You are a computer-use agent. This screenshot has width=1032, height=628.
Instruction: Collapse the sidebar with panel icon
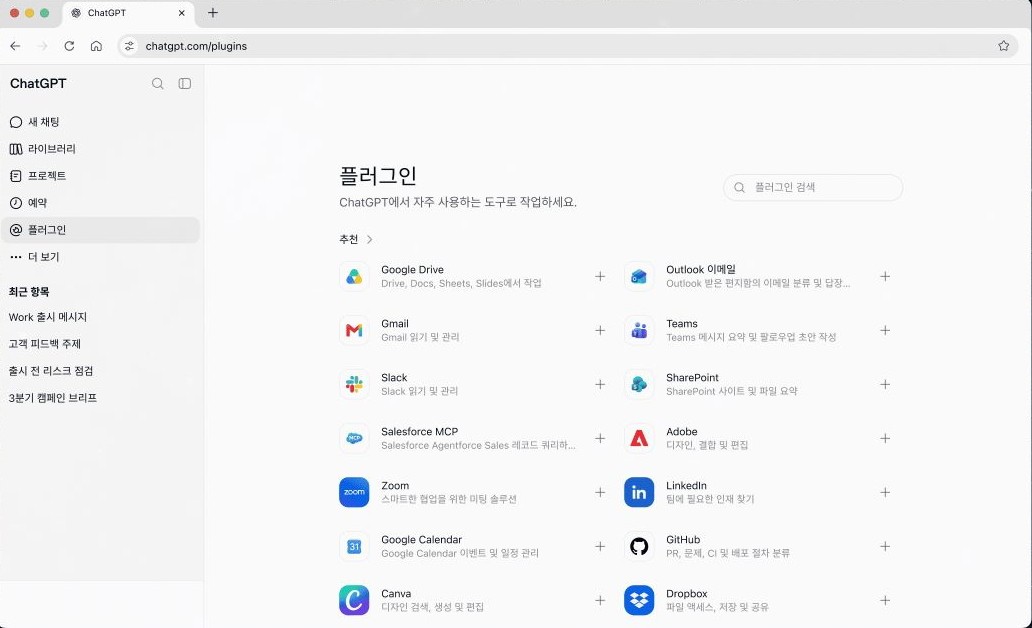click(x=185, y=84)
